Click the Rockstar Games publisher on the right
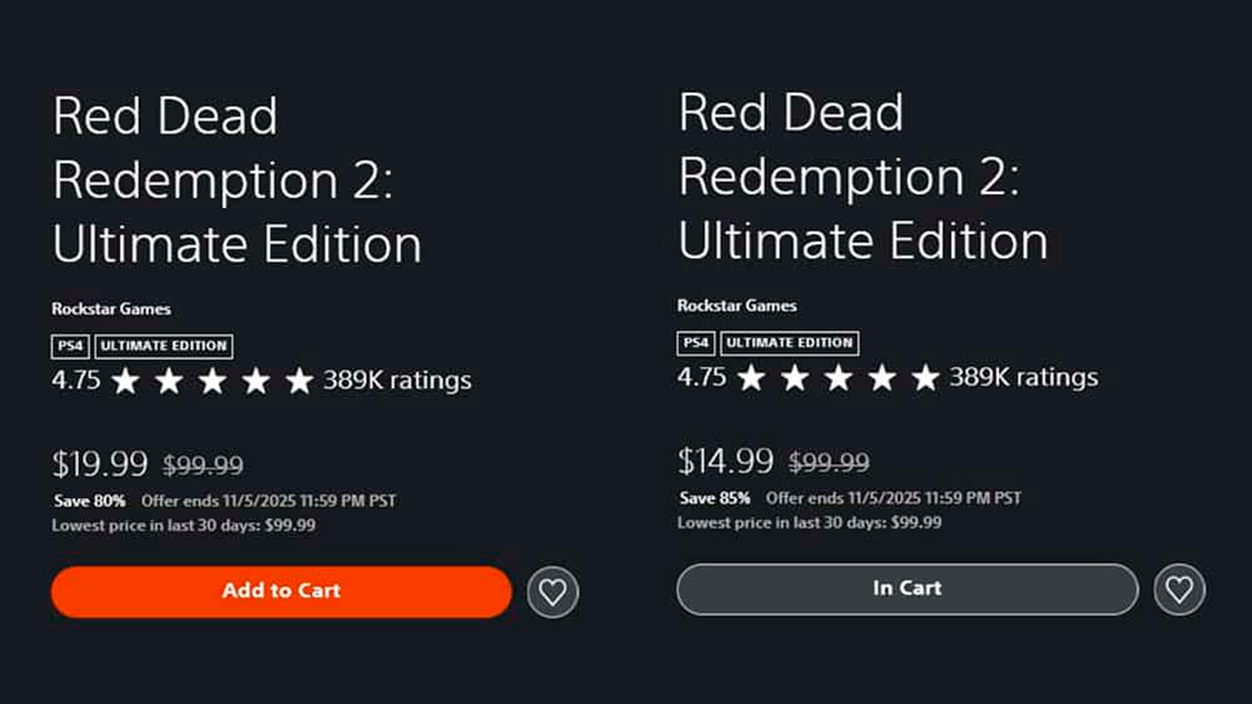Viewport: 1252px width, 704px height. tap(736, 306)
